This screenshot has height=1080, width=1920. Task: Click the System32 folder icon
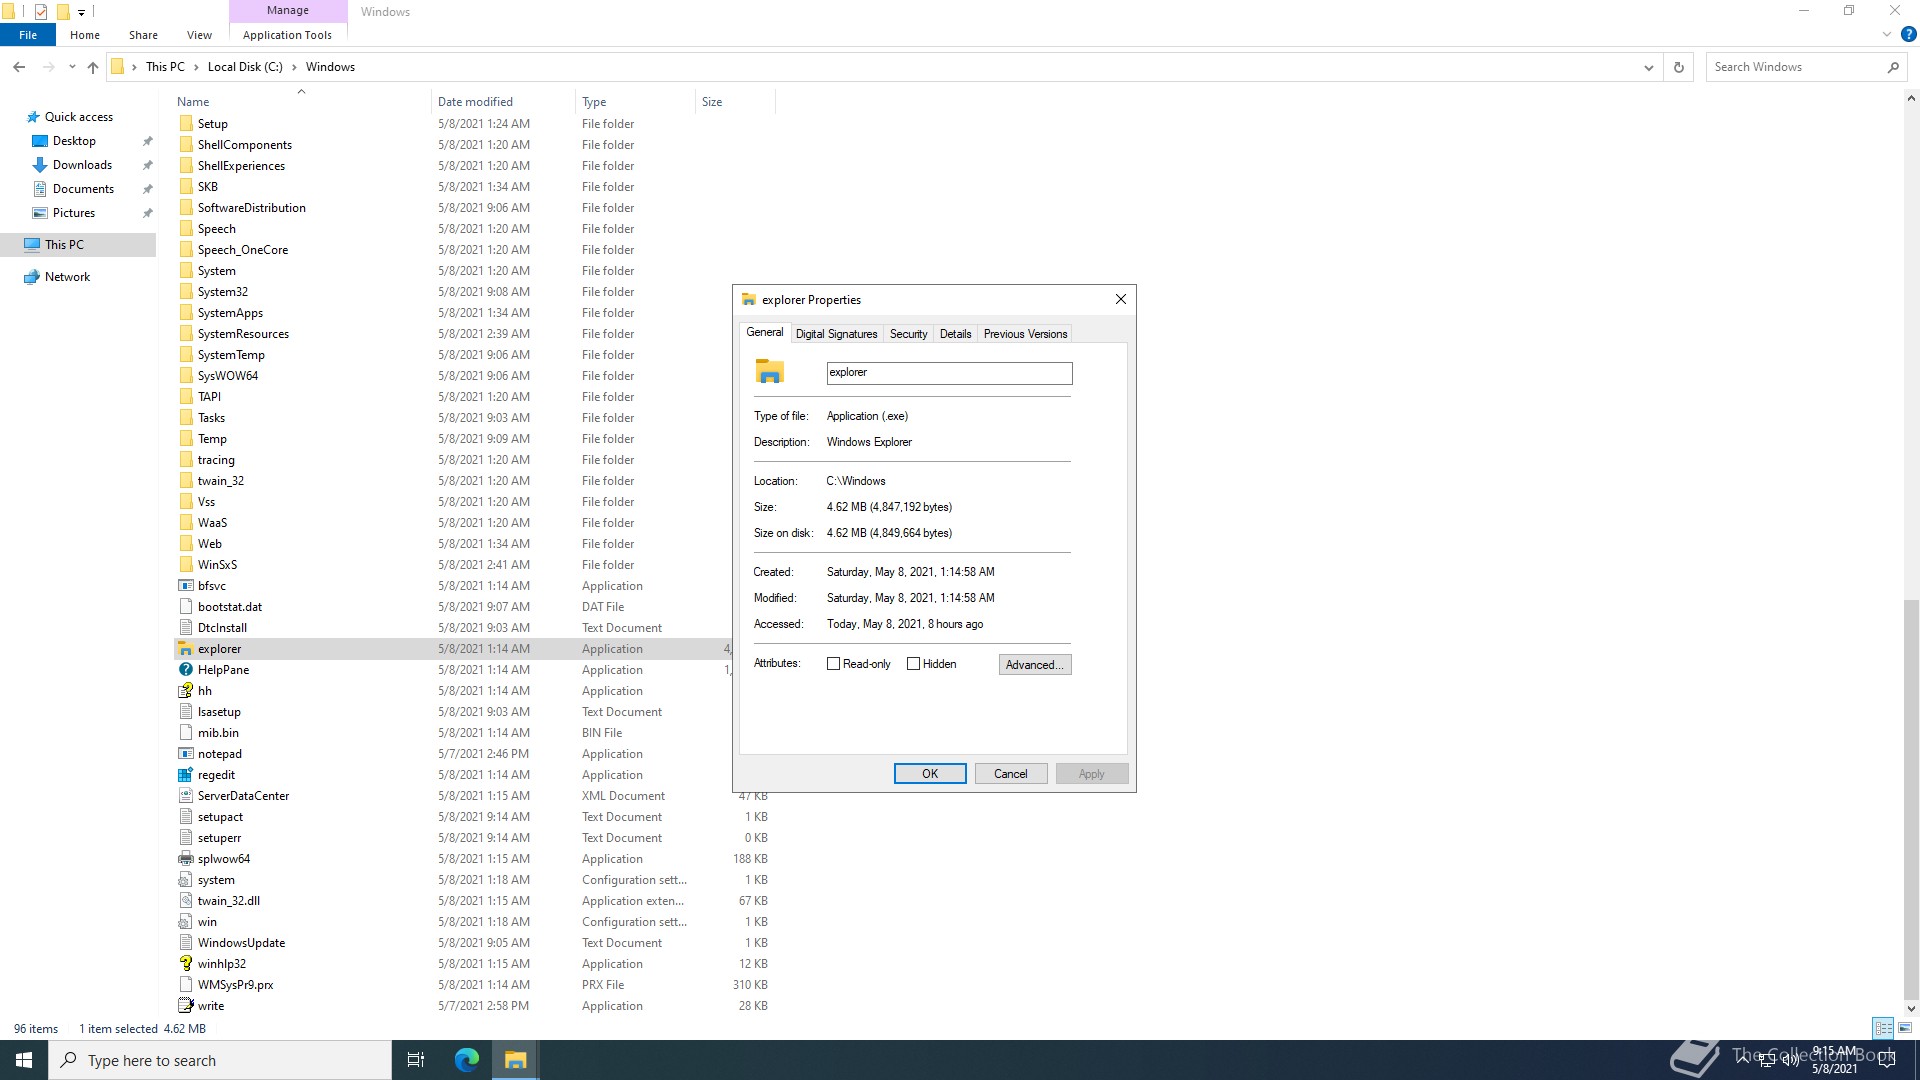185,292
